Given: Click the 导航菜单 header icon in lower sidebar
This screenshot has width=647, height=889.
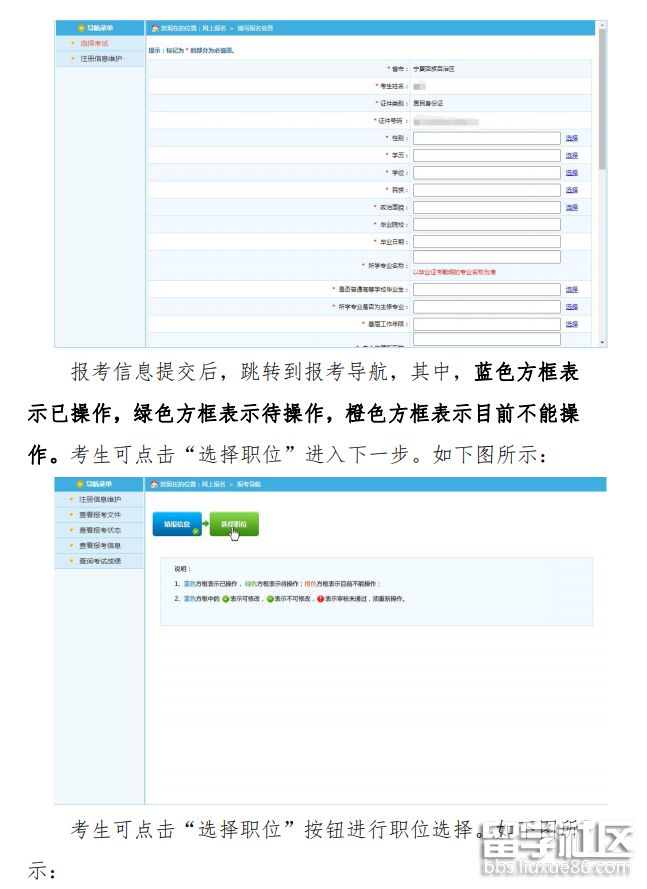Looking at the screenshot, I should 80,484.
